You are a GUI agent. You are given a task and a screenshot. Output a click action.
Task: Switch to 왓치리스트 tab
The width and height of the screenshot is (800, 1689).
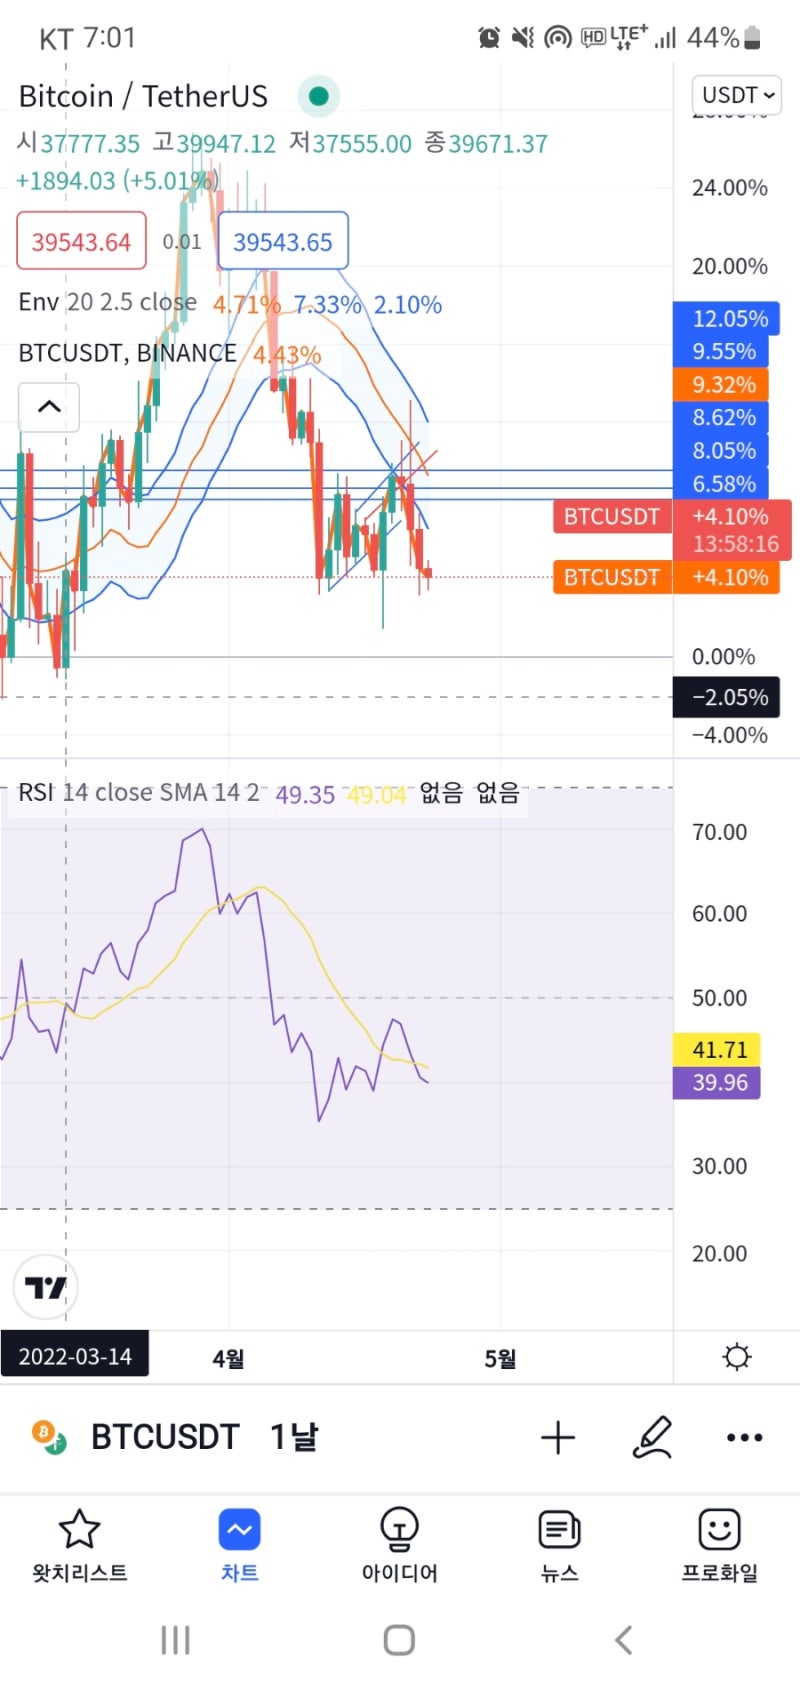pyautogui.click(x=80, y=1545)
